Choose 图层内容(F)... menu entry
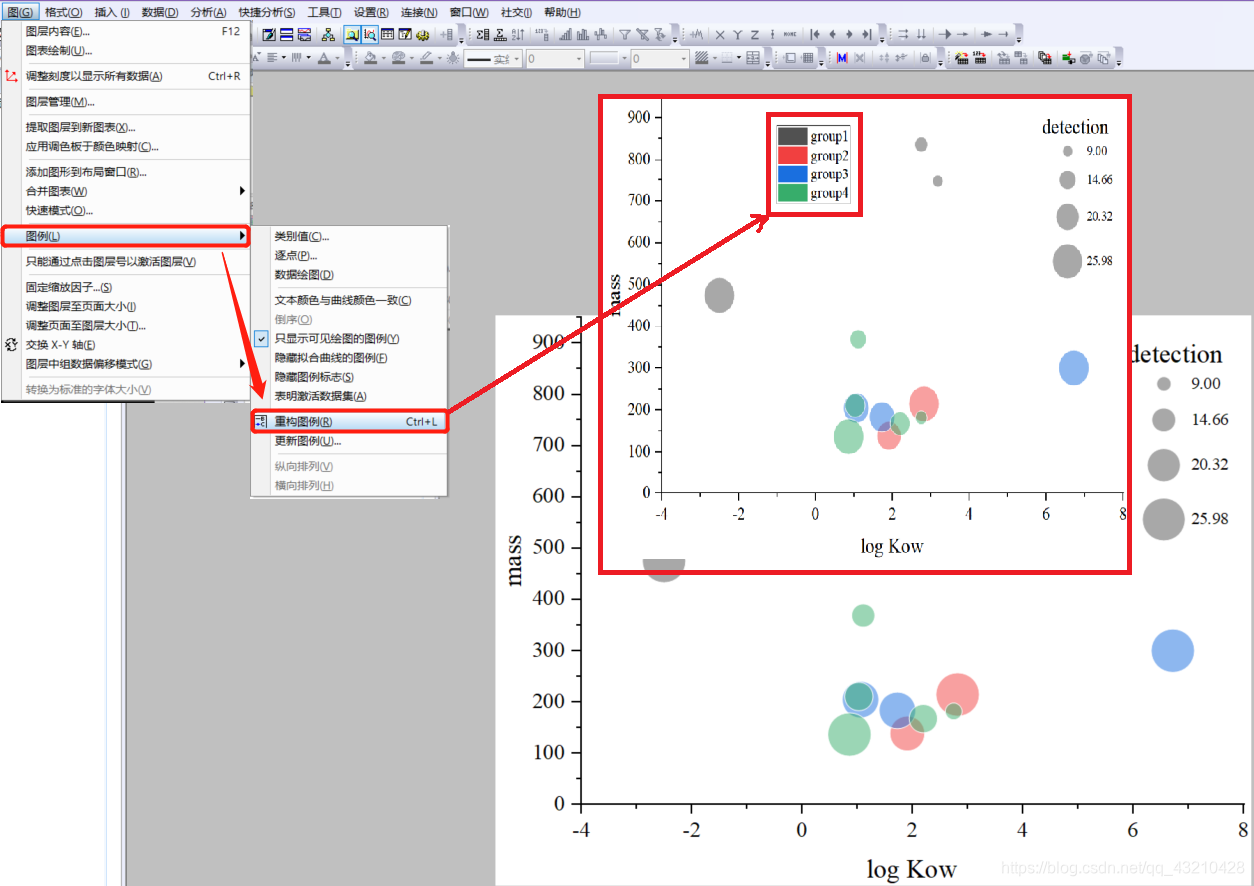The width and height of the screenshot is (1254, 886). coord(125,31)
